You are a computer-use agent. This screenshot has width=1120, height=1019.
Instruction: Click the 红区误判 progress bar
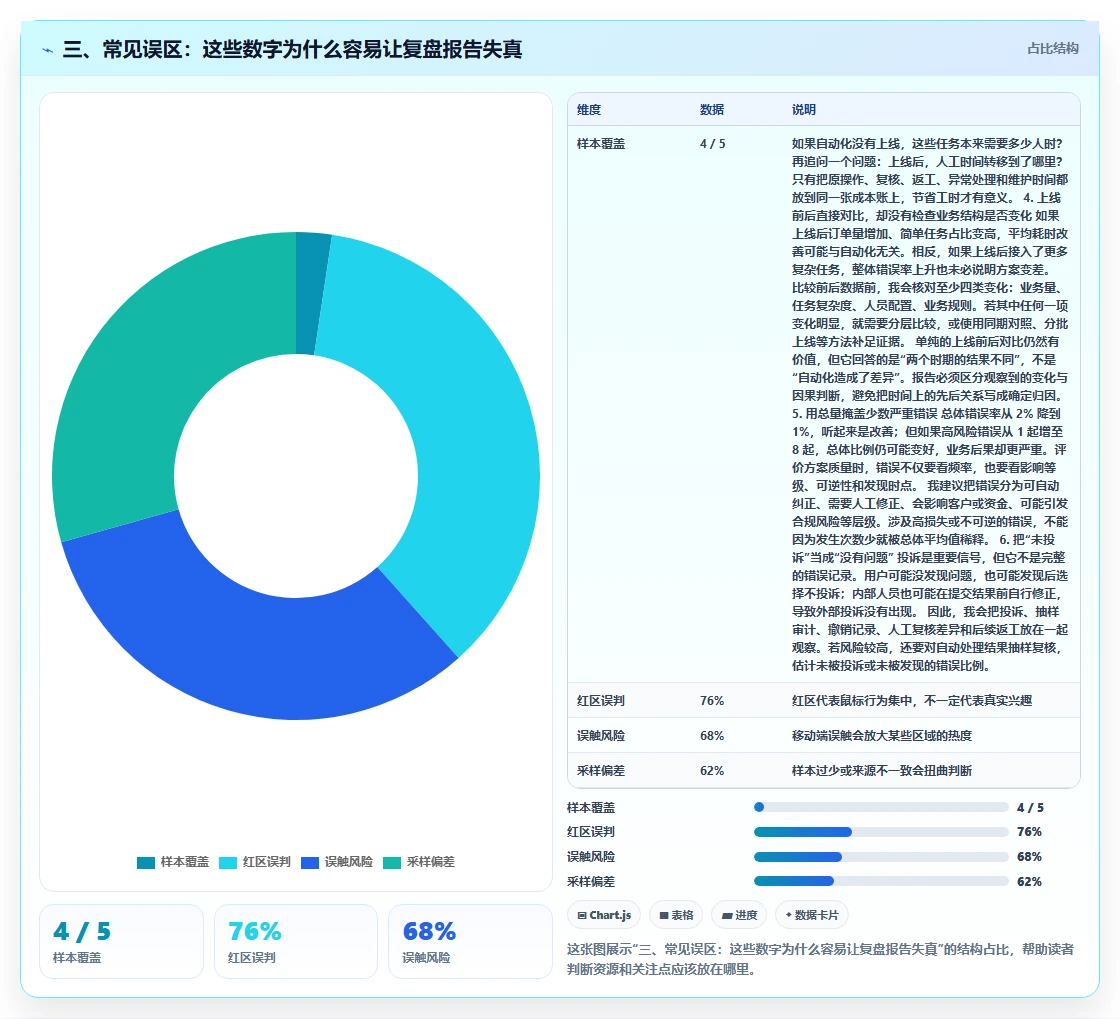881,832
